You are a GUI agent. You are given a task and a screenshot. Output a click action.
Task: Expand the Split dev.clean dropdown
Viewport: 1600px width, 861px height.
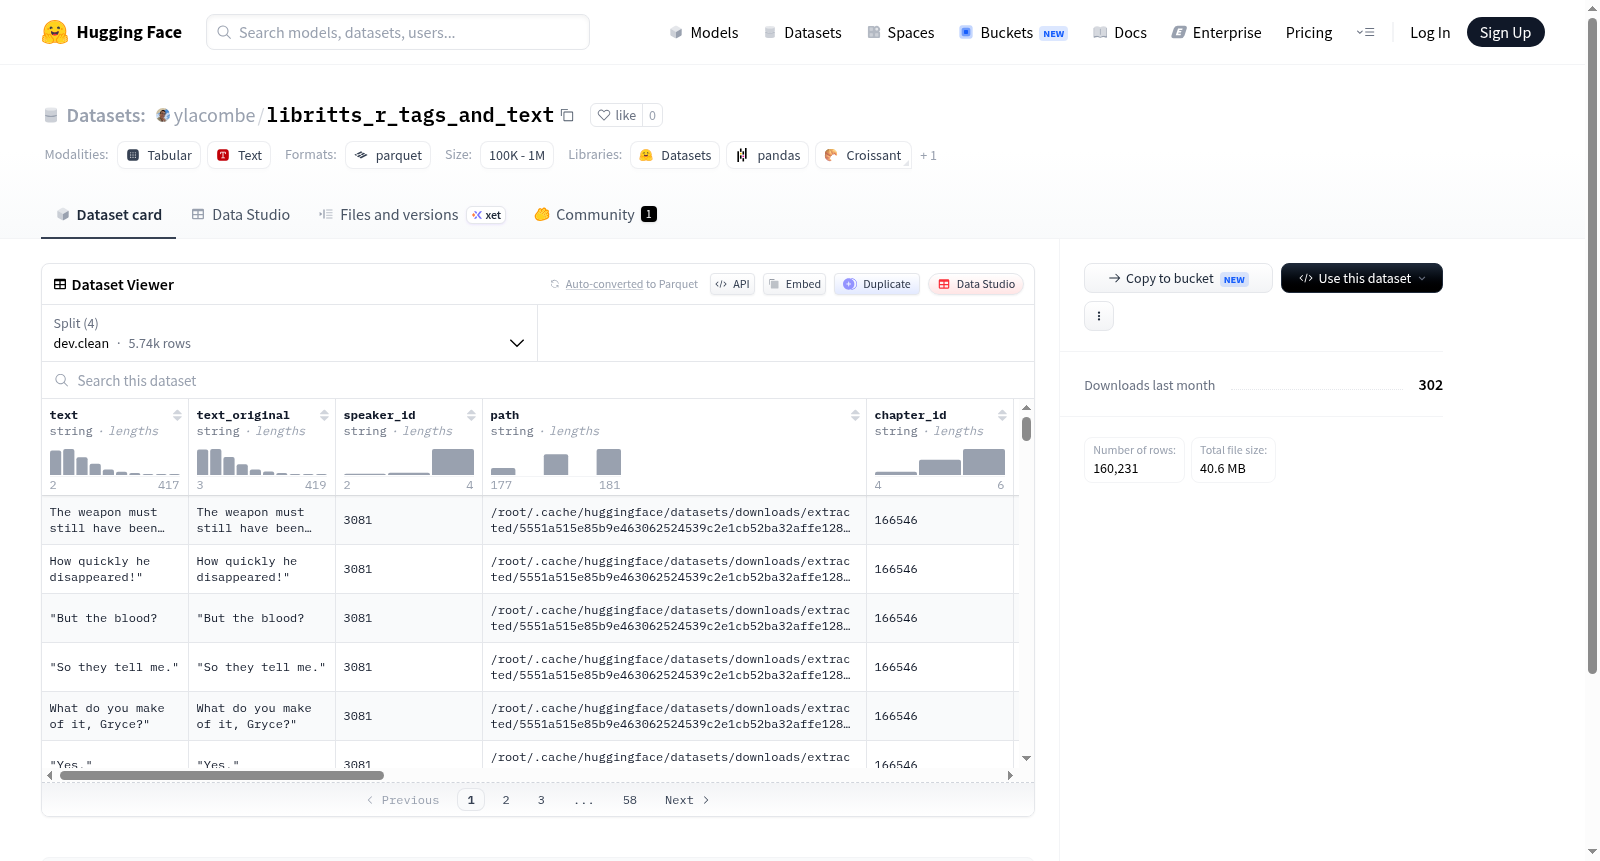[x=289, y=333]
